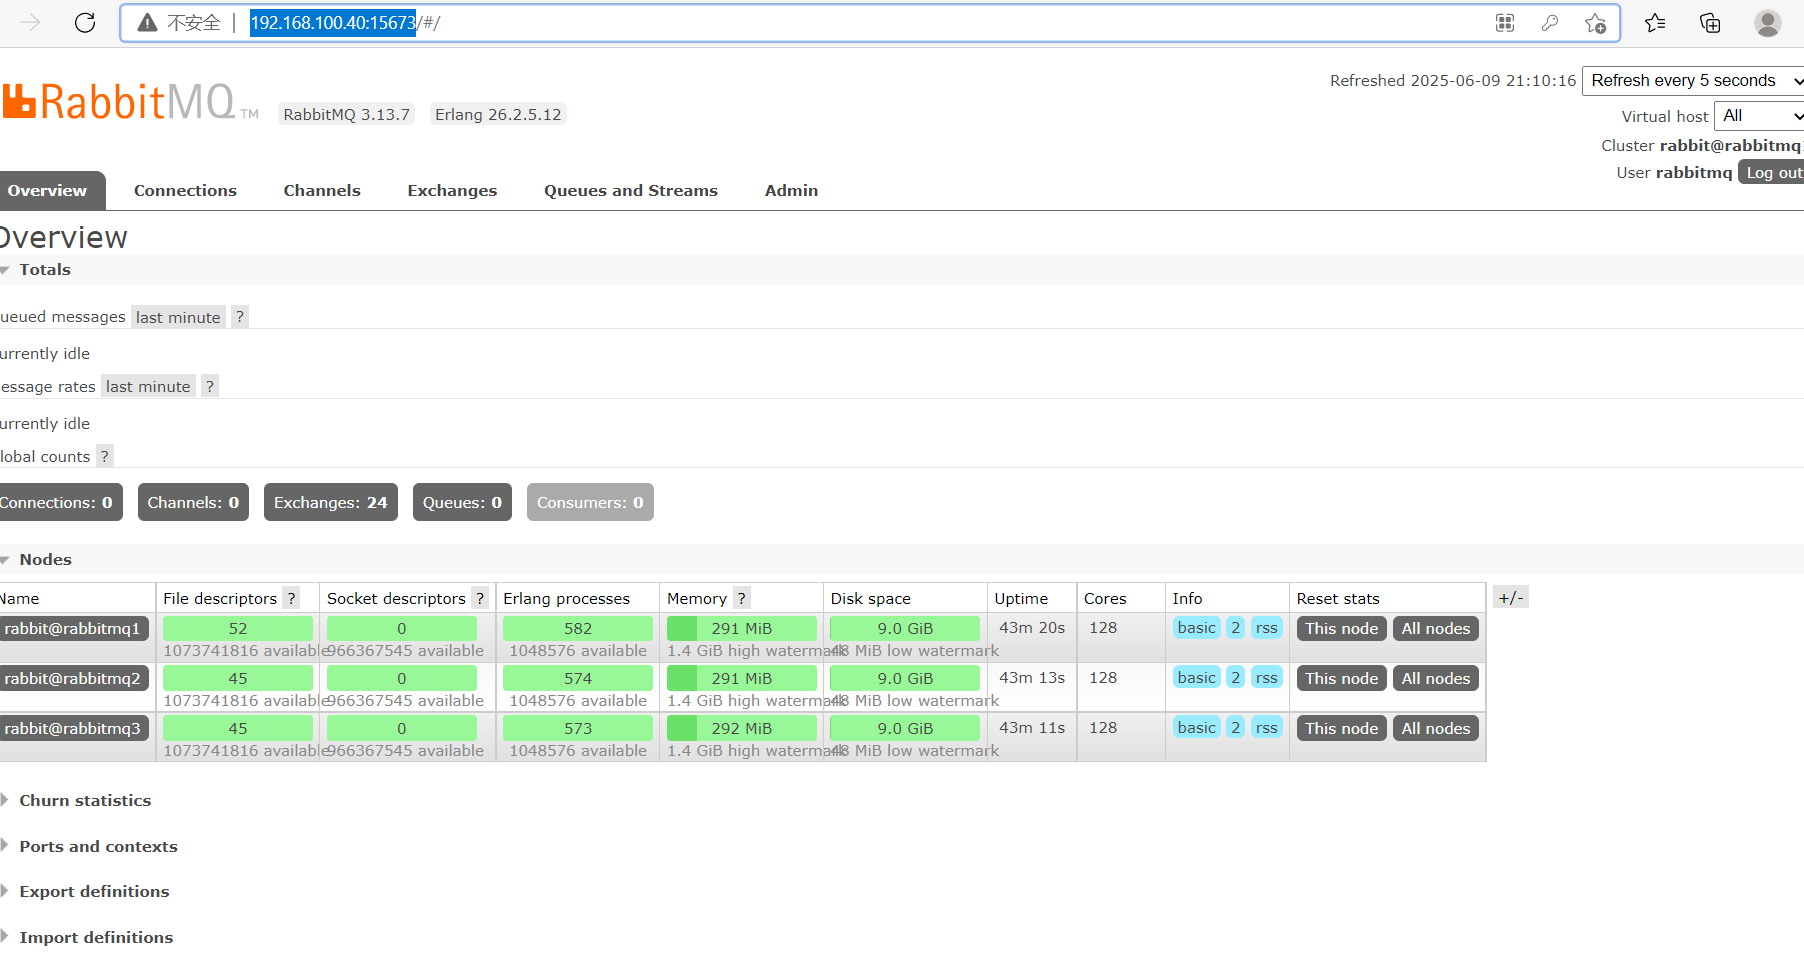Reset stats for All nodes on rabbitmq1 row
This screenshot has width=1804, height=964.
pos(1436,629)
